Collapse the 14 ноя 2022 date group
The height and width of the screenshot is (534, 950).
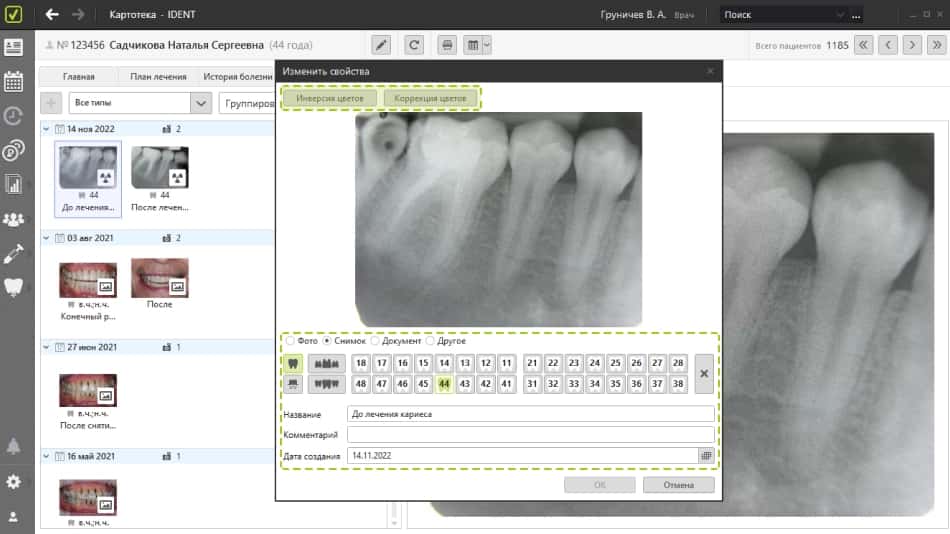click(47, 129)
